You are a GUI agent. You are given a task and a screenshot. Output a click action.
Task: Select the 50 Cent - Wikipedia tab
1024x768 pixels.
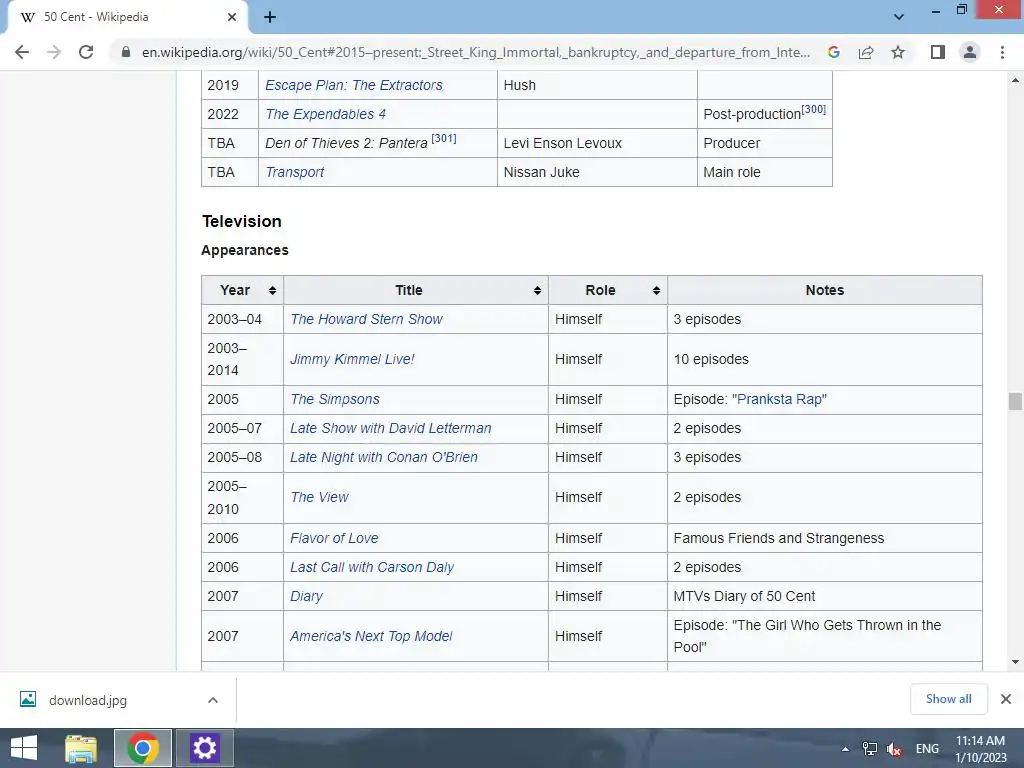127,18
